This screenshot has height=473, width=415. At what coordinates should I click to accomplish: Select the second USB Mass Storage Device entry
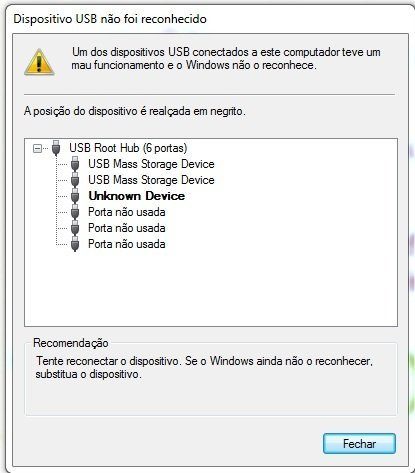pos(151,180)
